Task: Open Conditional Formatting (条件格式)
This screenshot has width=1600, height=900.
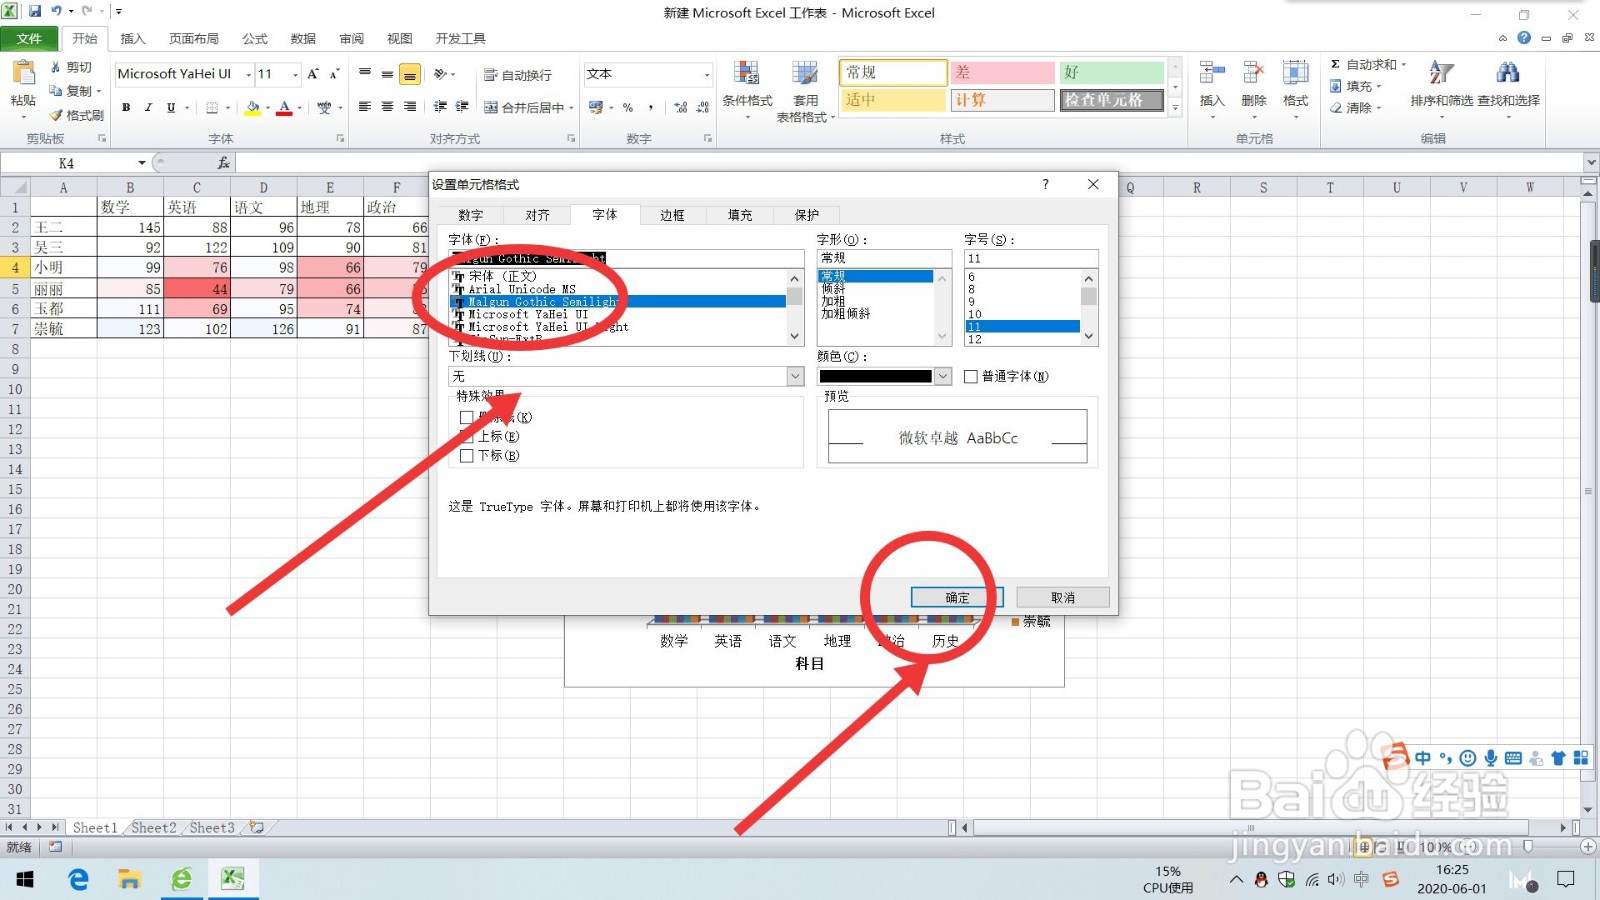Action: pyautogui.click(x=747, y=88)
